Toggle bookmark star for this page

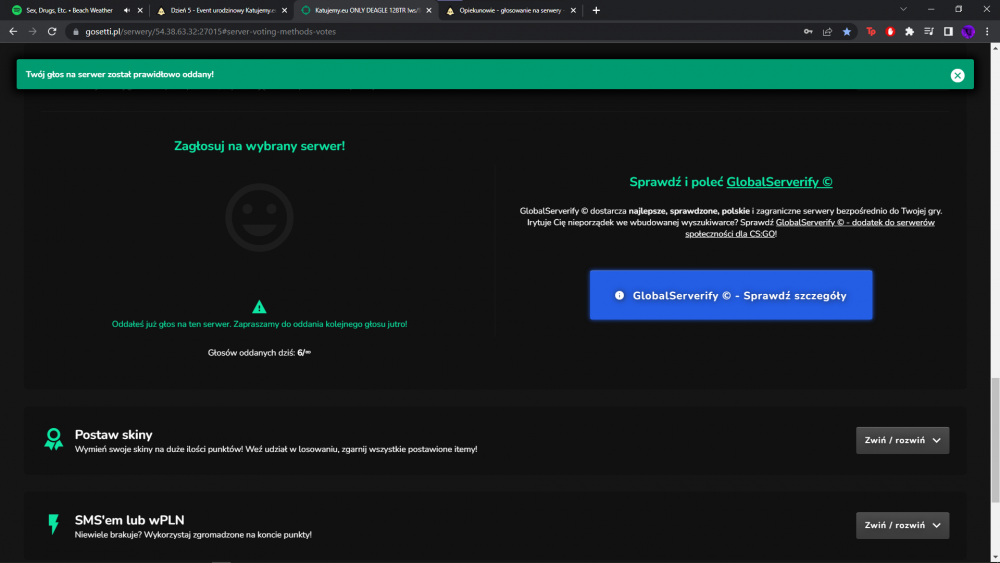[847, 31]
